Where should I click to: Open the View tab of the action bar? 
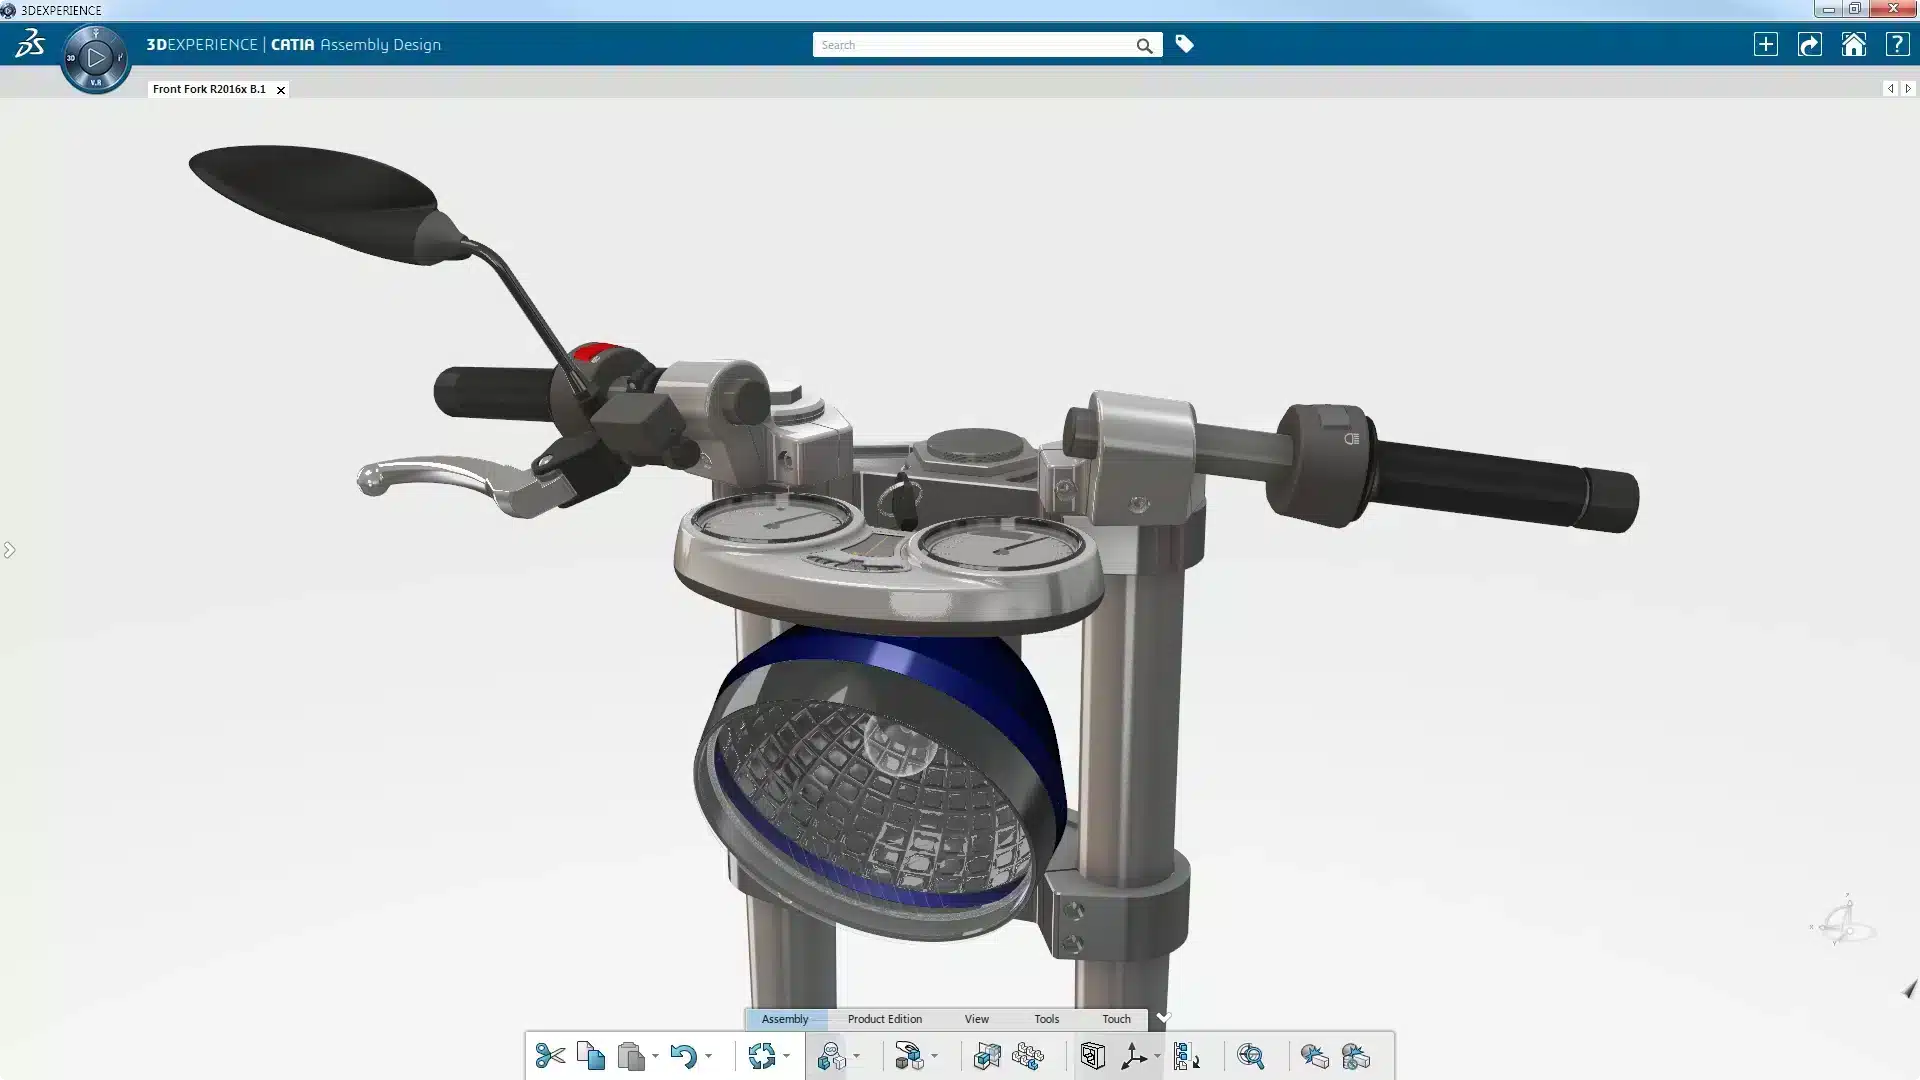tap(976, 1019)
